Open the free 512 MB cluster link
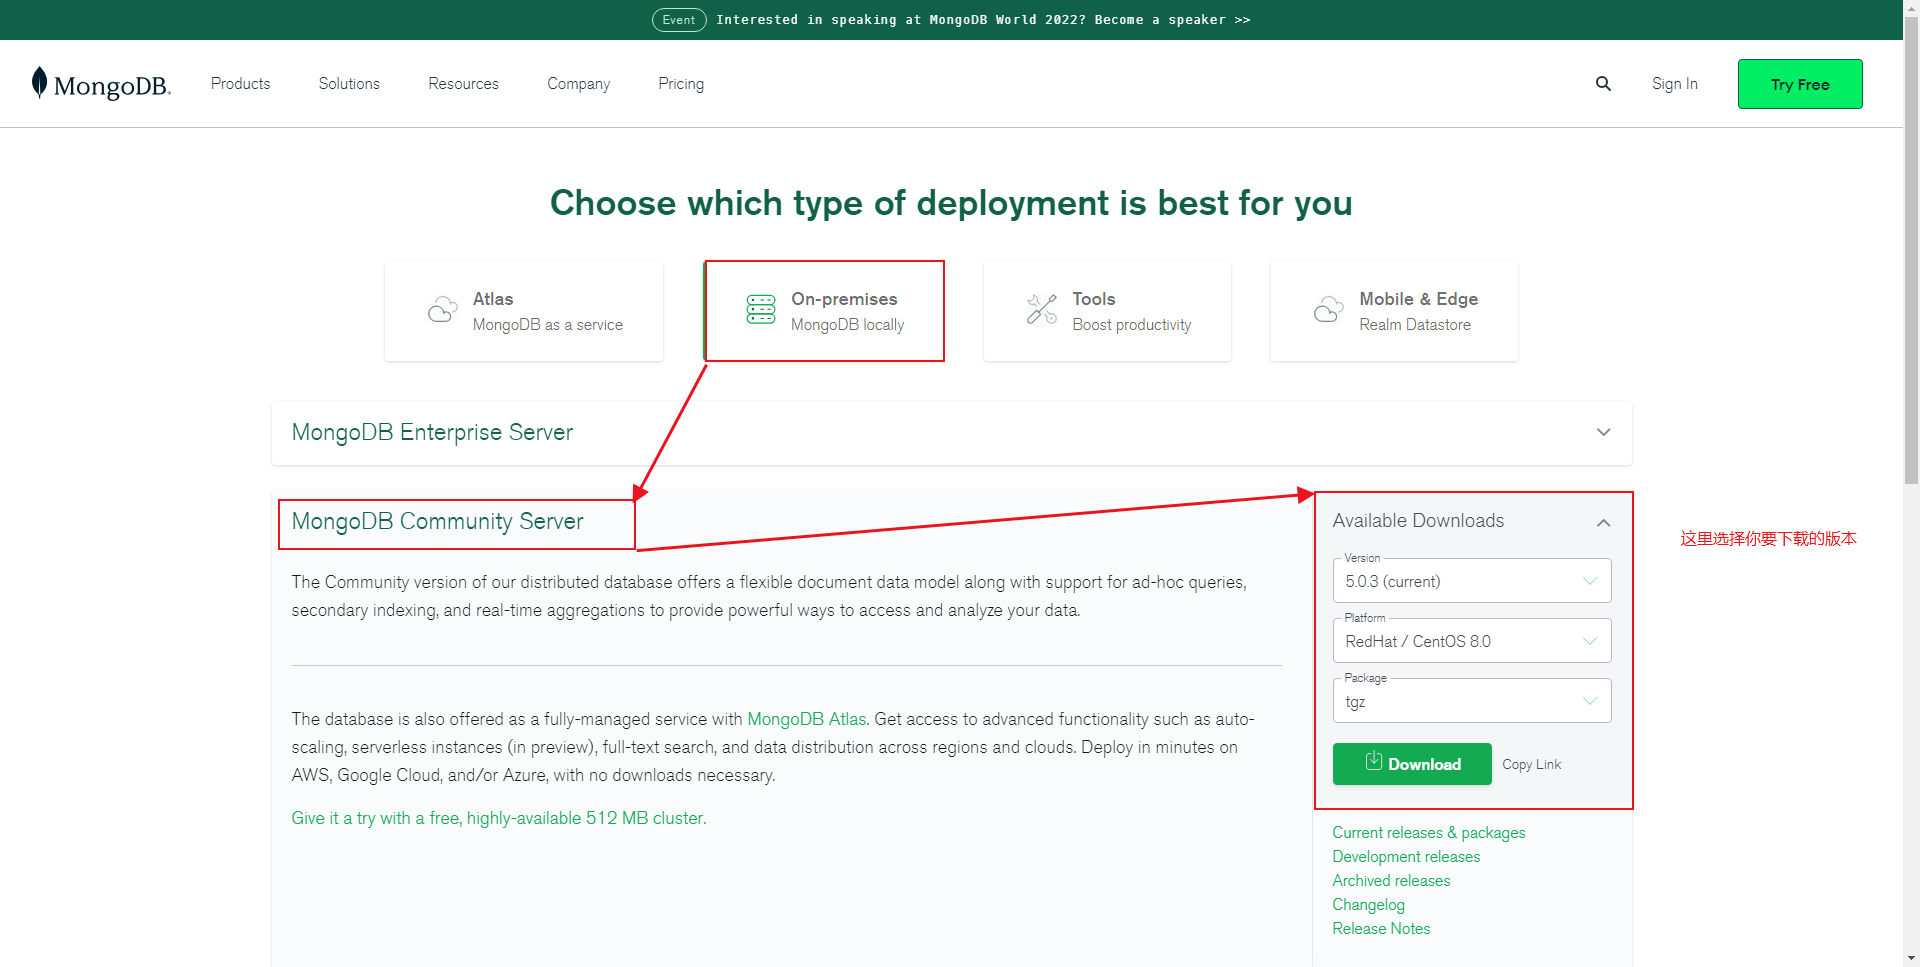The width and height of the screenshot is (1920, 967). coord(499,818)
